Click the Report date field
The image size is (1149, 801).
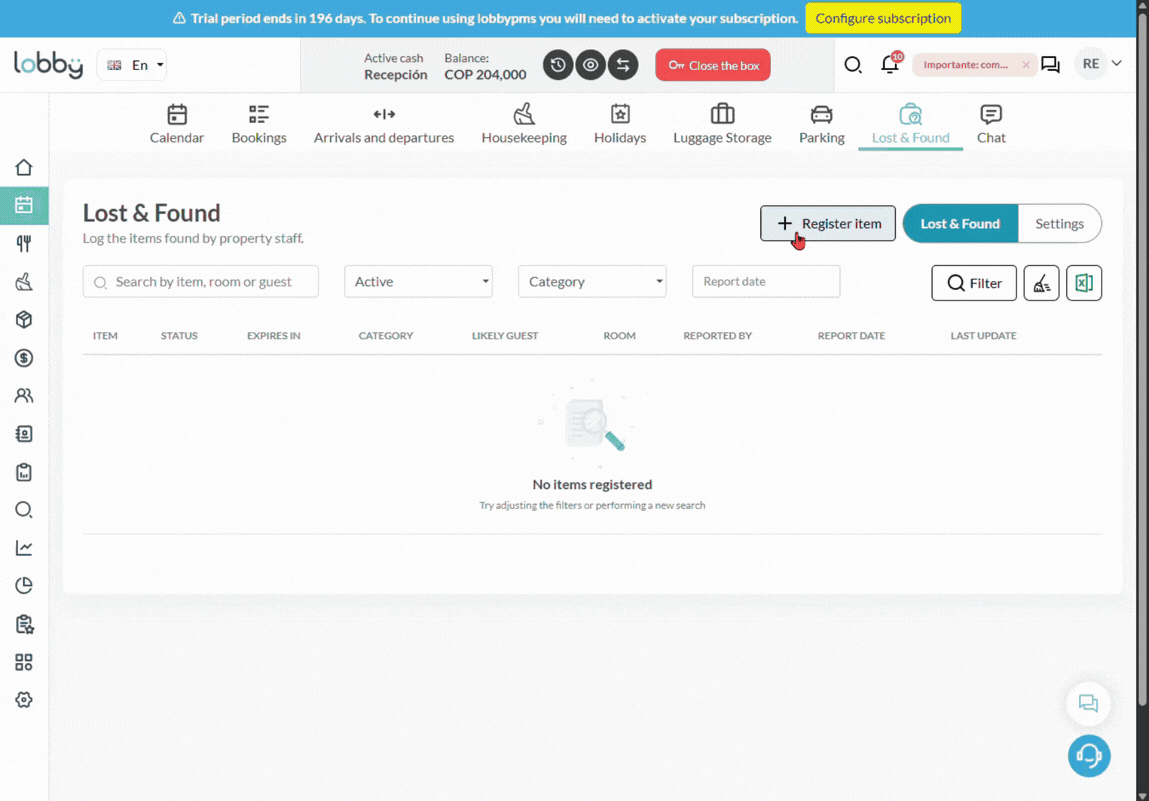(766, 281)
